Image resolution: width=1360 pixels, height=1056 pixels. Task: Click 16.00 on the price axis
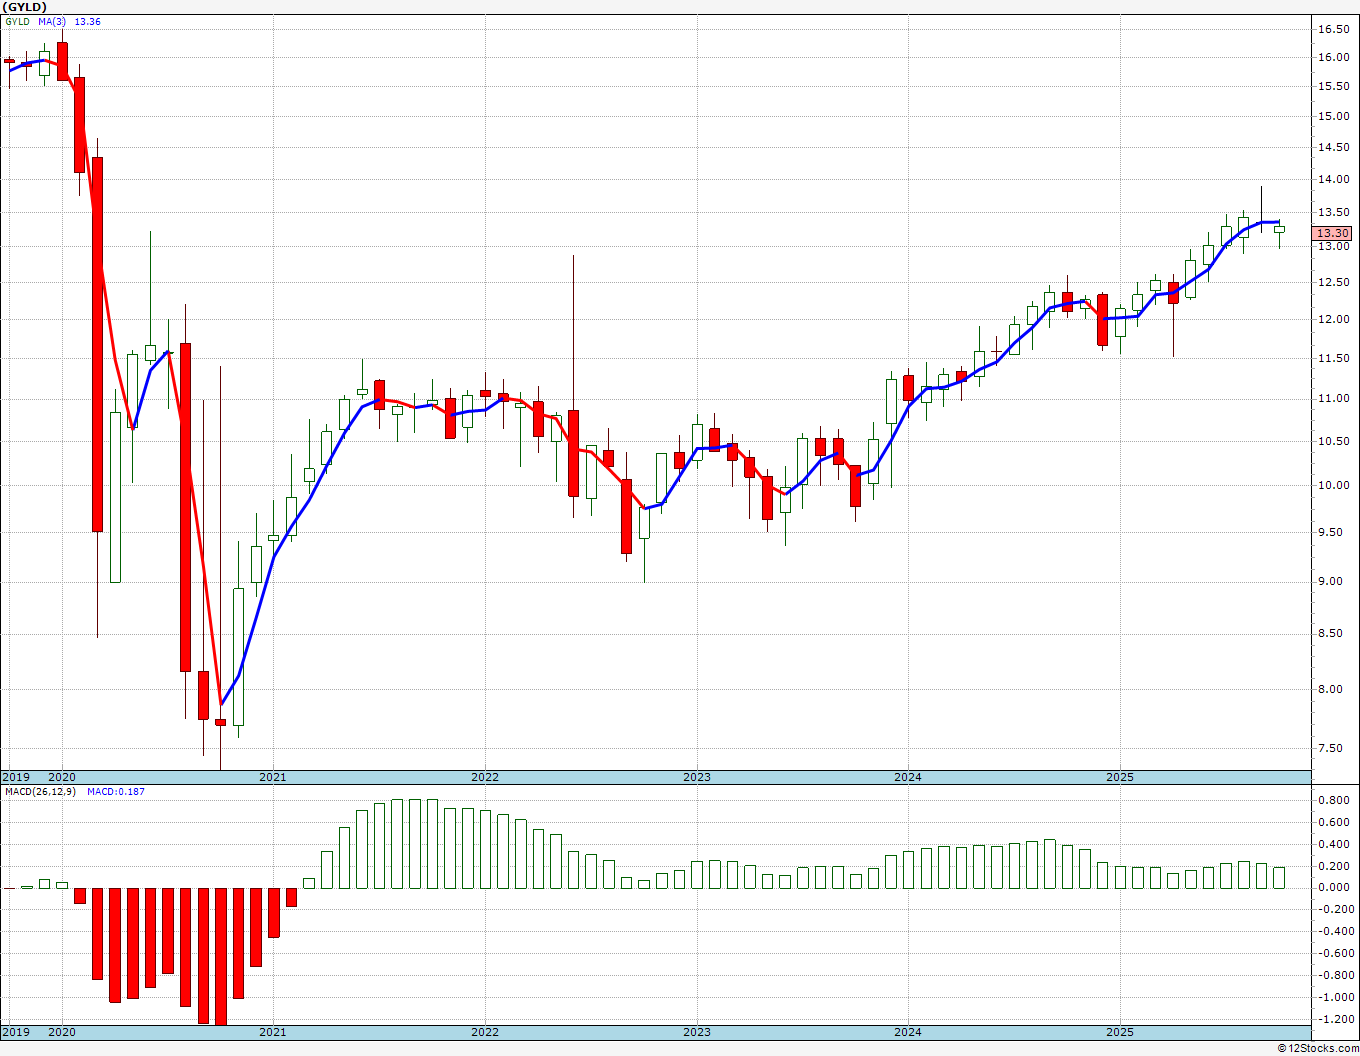point(1333,57)
